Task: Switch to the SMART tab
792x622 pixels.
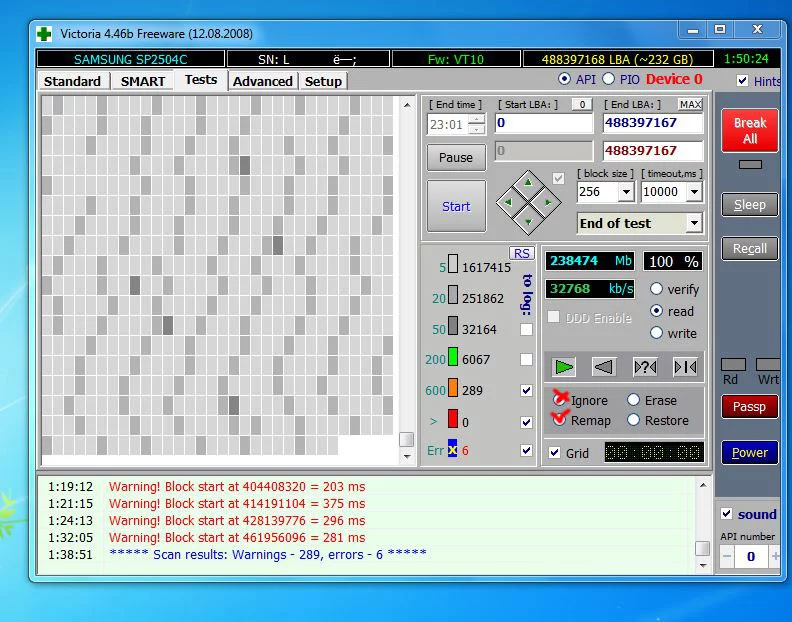Action: [x=143, y=81]
